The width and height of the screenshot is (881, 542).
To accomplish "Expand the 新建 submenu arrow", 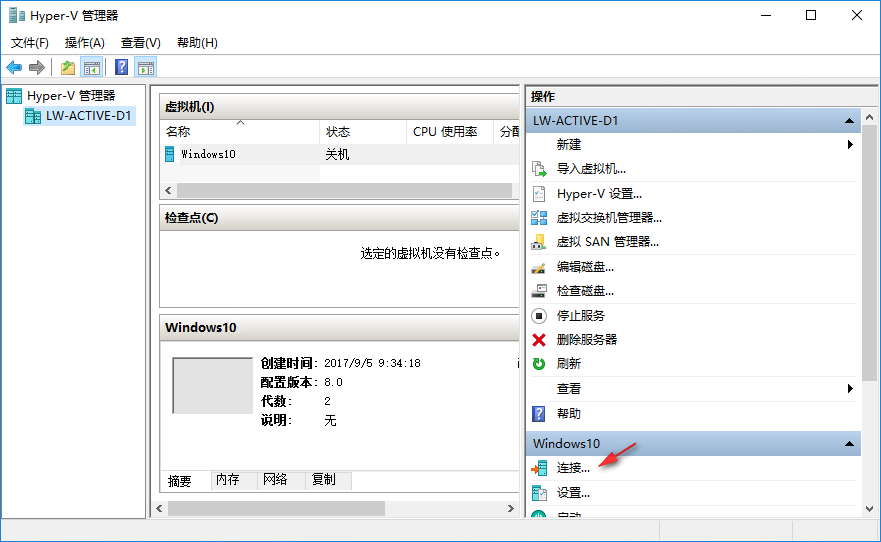I will pyautogui.click(x=850, y=144).
